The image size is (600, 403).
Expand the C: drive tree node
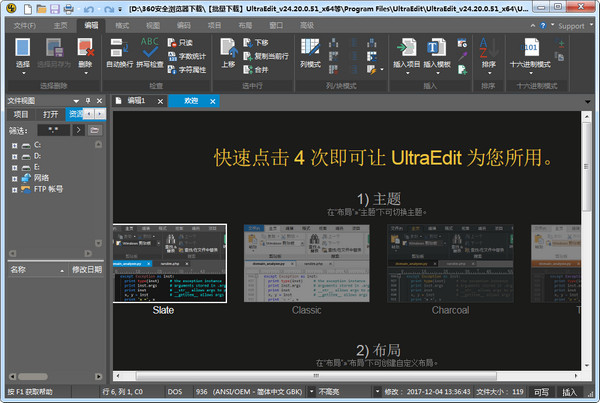tap(13, 145)
